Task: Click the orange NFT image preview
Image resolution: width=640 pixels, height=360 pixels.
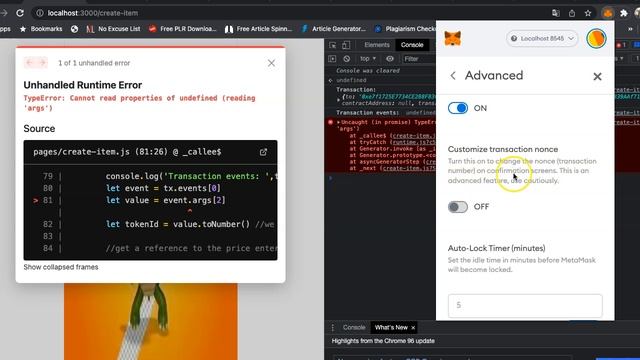Action: coord(151,322)
